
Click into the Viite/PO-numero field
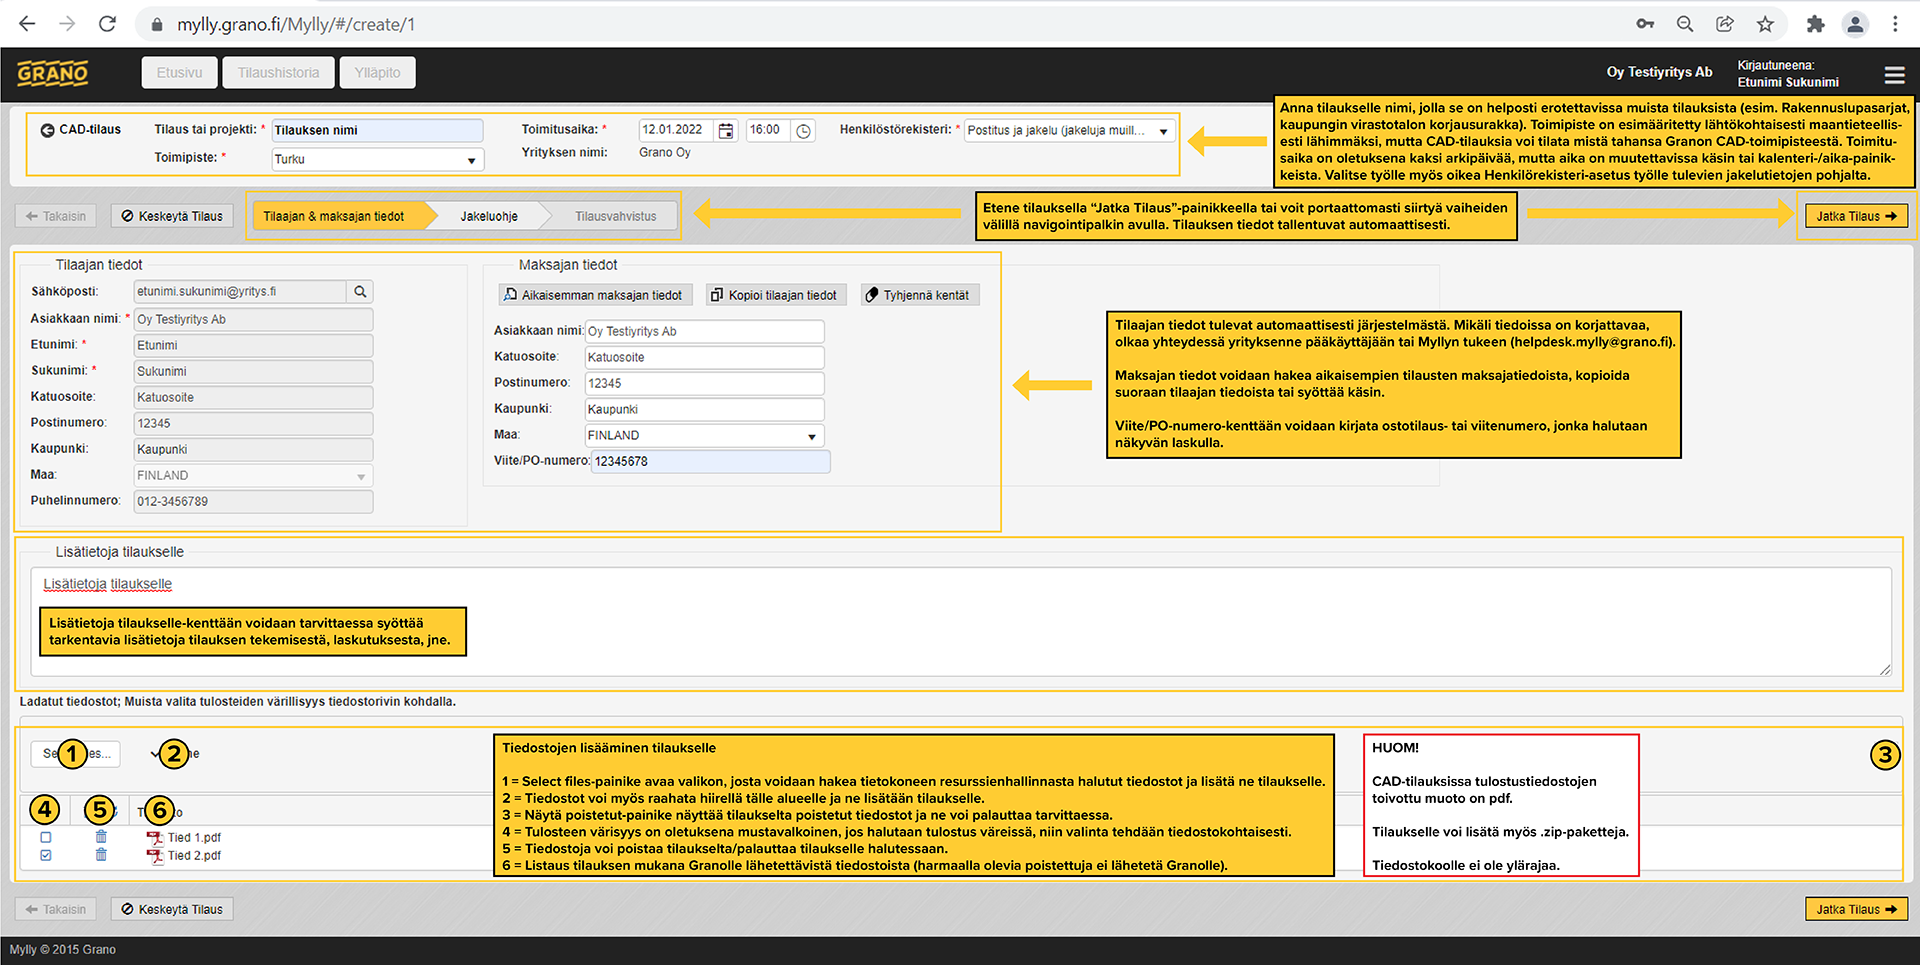pos(710,462)
